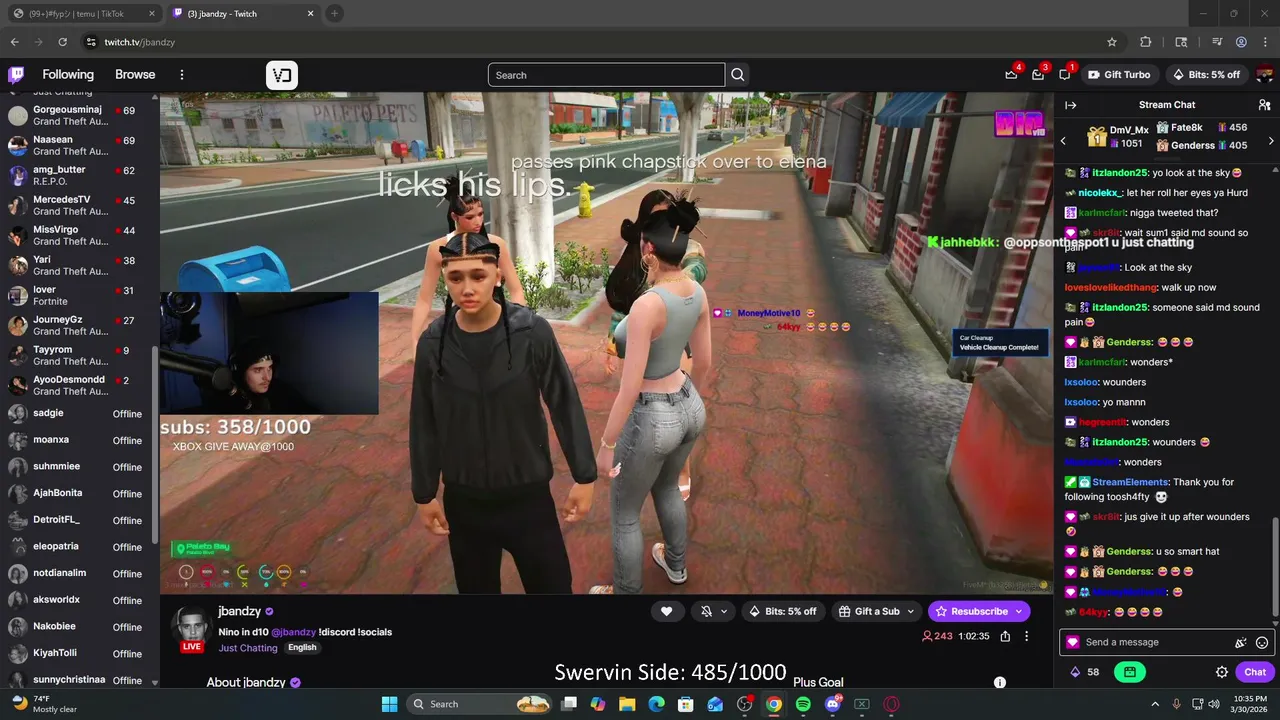Open Naasean channel in sidebar

pos(78,145)
